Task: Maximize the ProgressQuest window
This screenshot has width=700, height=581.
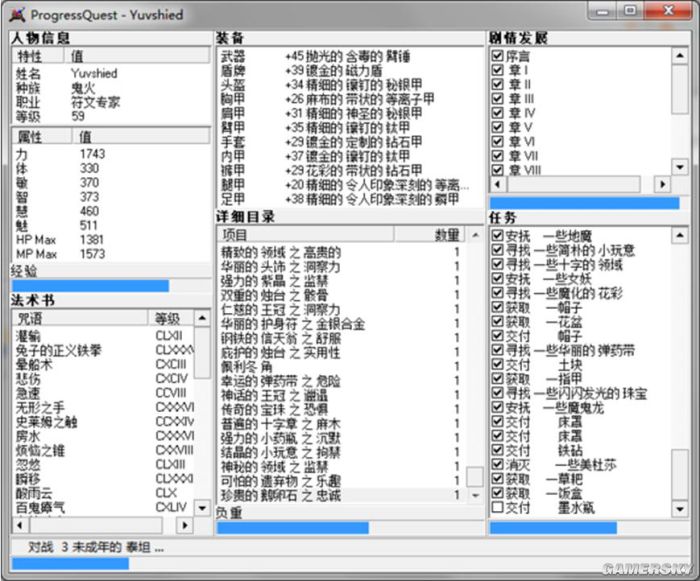Action: [x=630, y=11]
